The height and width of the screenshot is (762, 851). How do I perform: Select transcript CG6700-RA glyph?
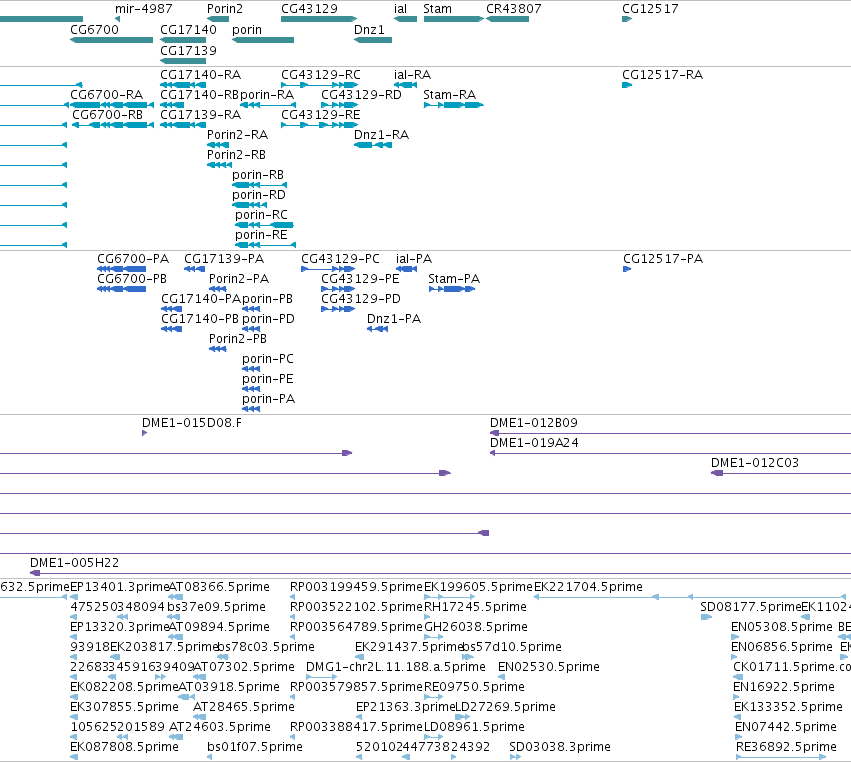(x=112, y=105)
